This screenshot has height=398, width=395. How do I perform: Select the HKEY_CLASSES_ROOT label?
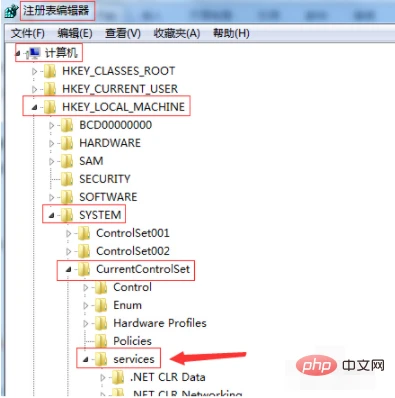point(118,71)
